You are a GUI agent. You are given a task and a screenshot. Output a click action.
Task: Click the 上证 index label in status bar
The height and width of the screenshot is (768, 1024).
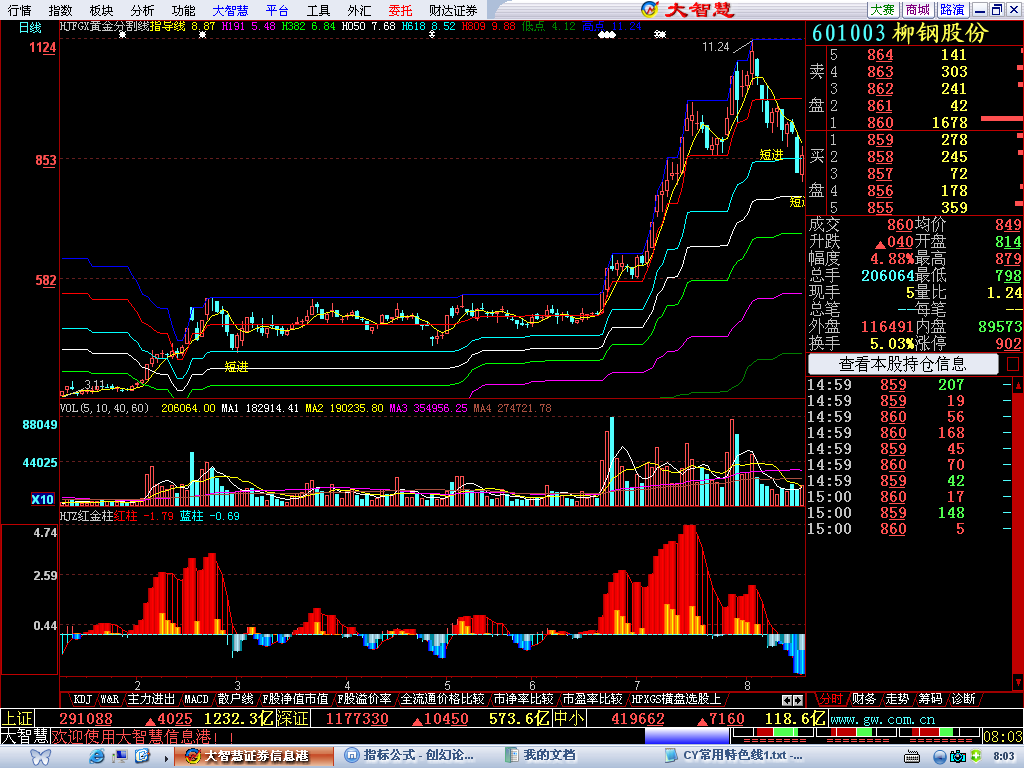(x=18, y=719)
